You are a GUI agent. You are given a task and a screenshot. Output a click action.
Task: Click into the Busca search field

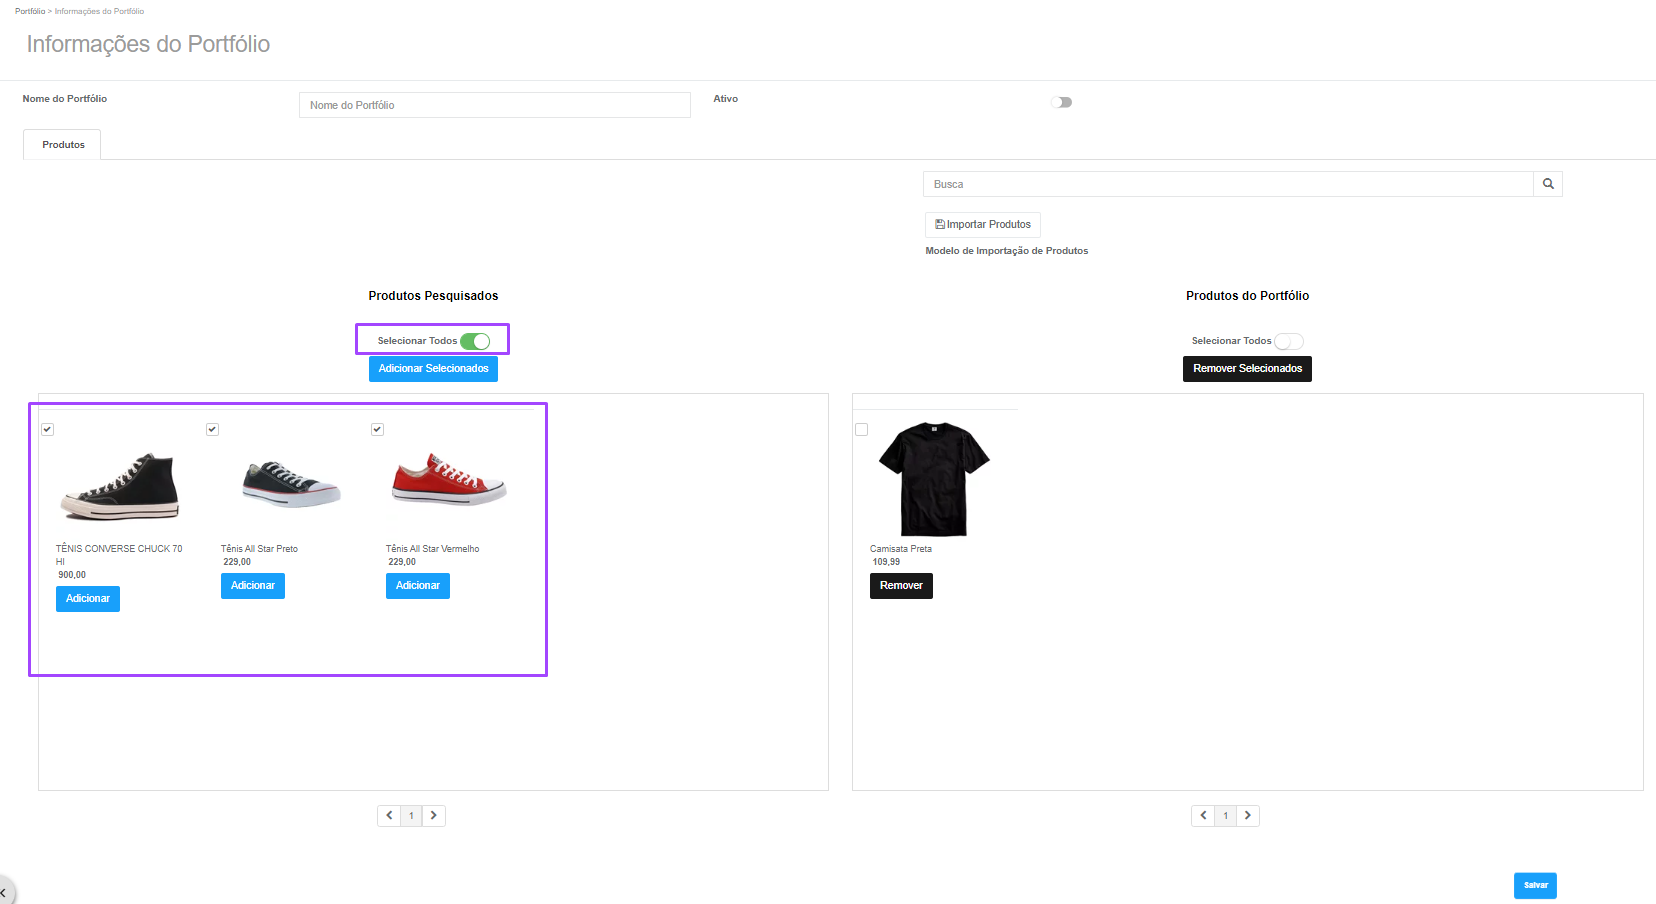[1228, 184]
